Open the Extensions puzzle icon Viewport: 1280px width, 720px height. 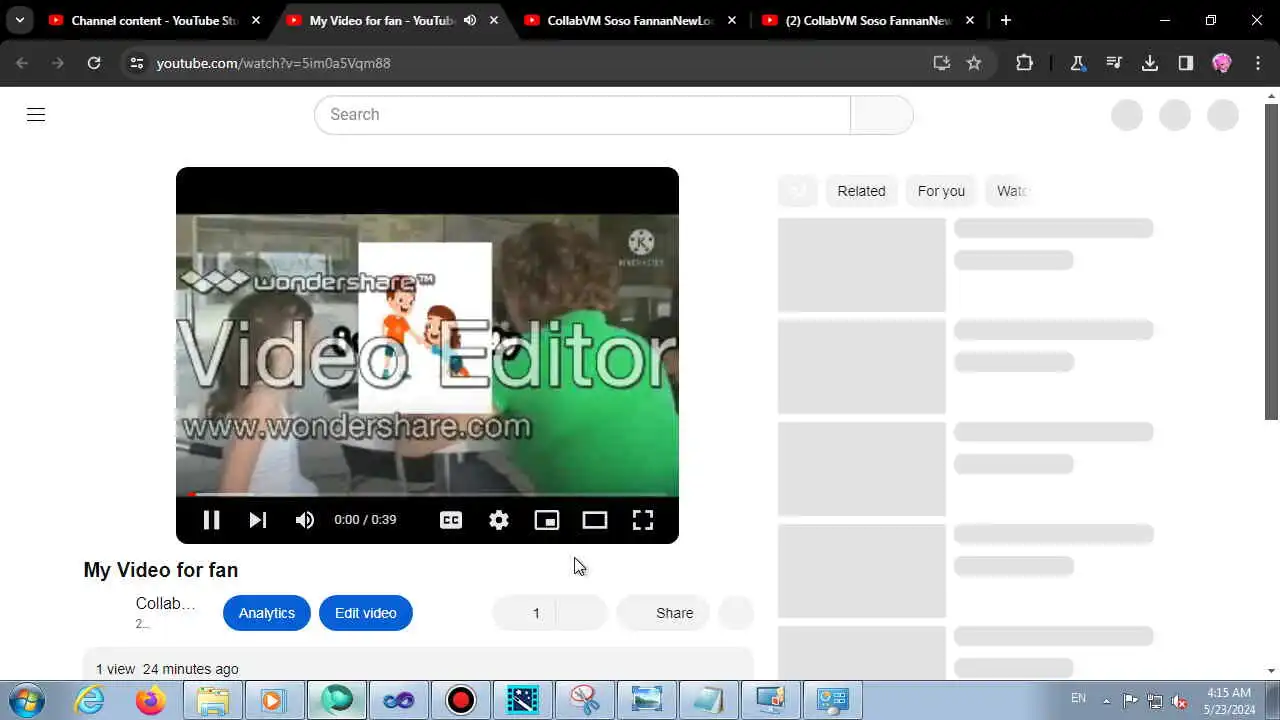[1024, 63]
